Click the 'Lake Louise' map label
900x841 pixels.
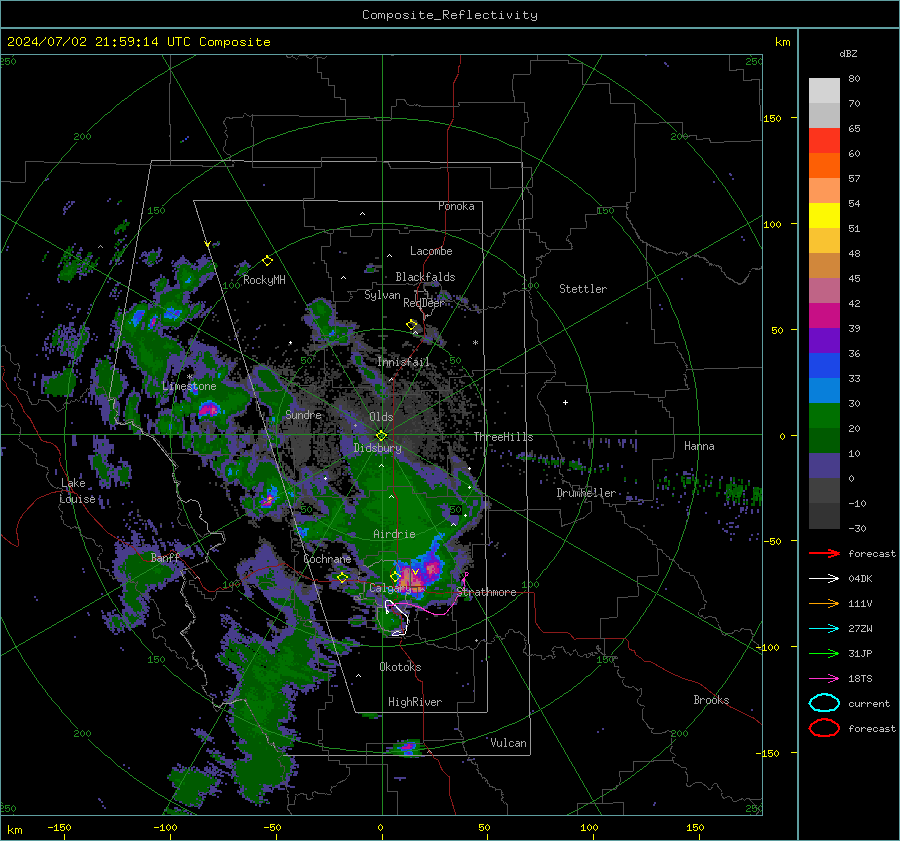77,491
